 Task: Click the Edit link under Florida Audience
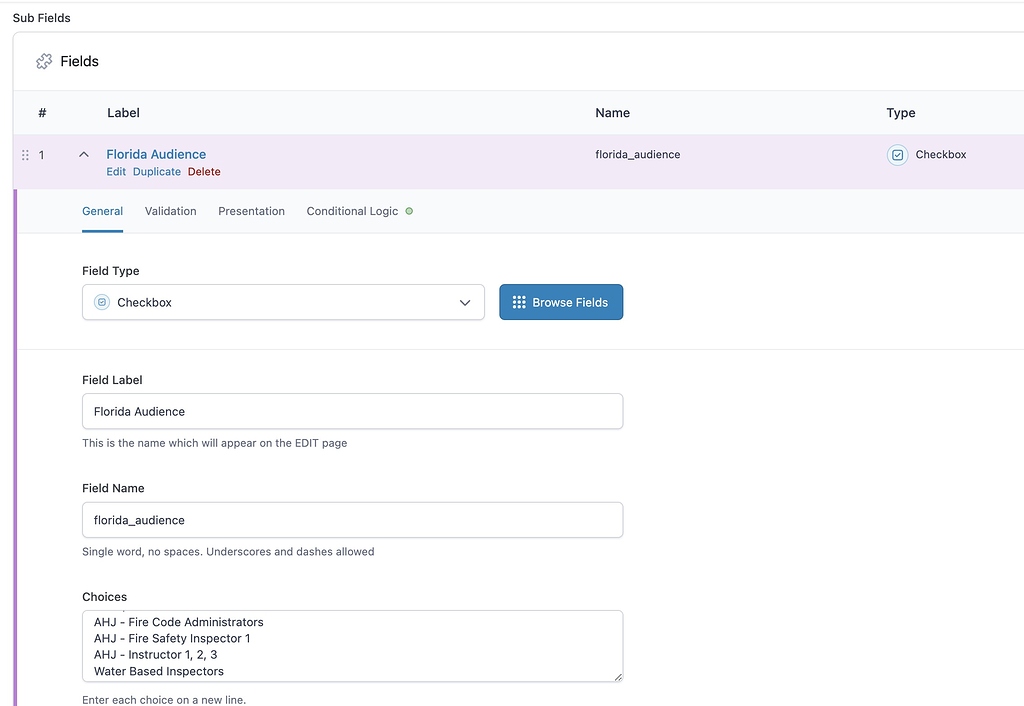coord(115,171)
